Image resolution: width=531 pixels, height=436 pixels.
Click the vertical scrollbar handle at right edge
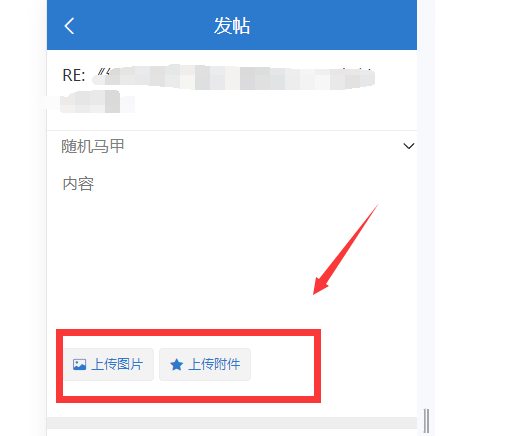(426, 421)
